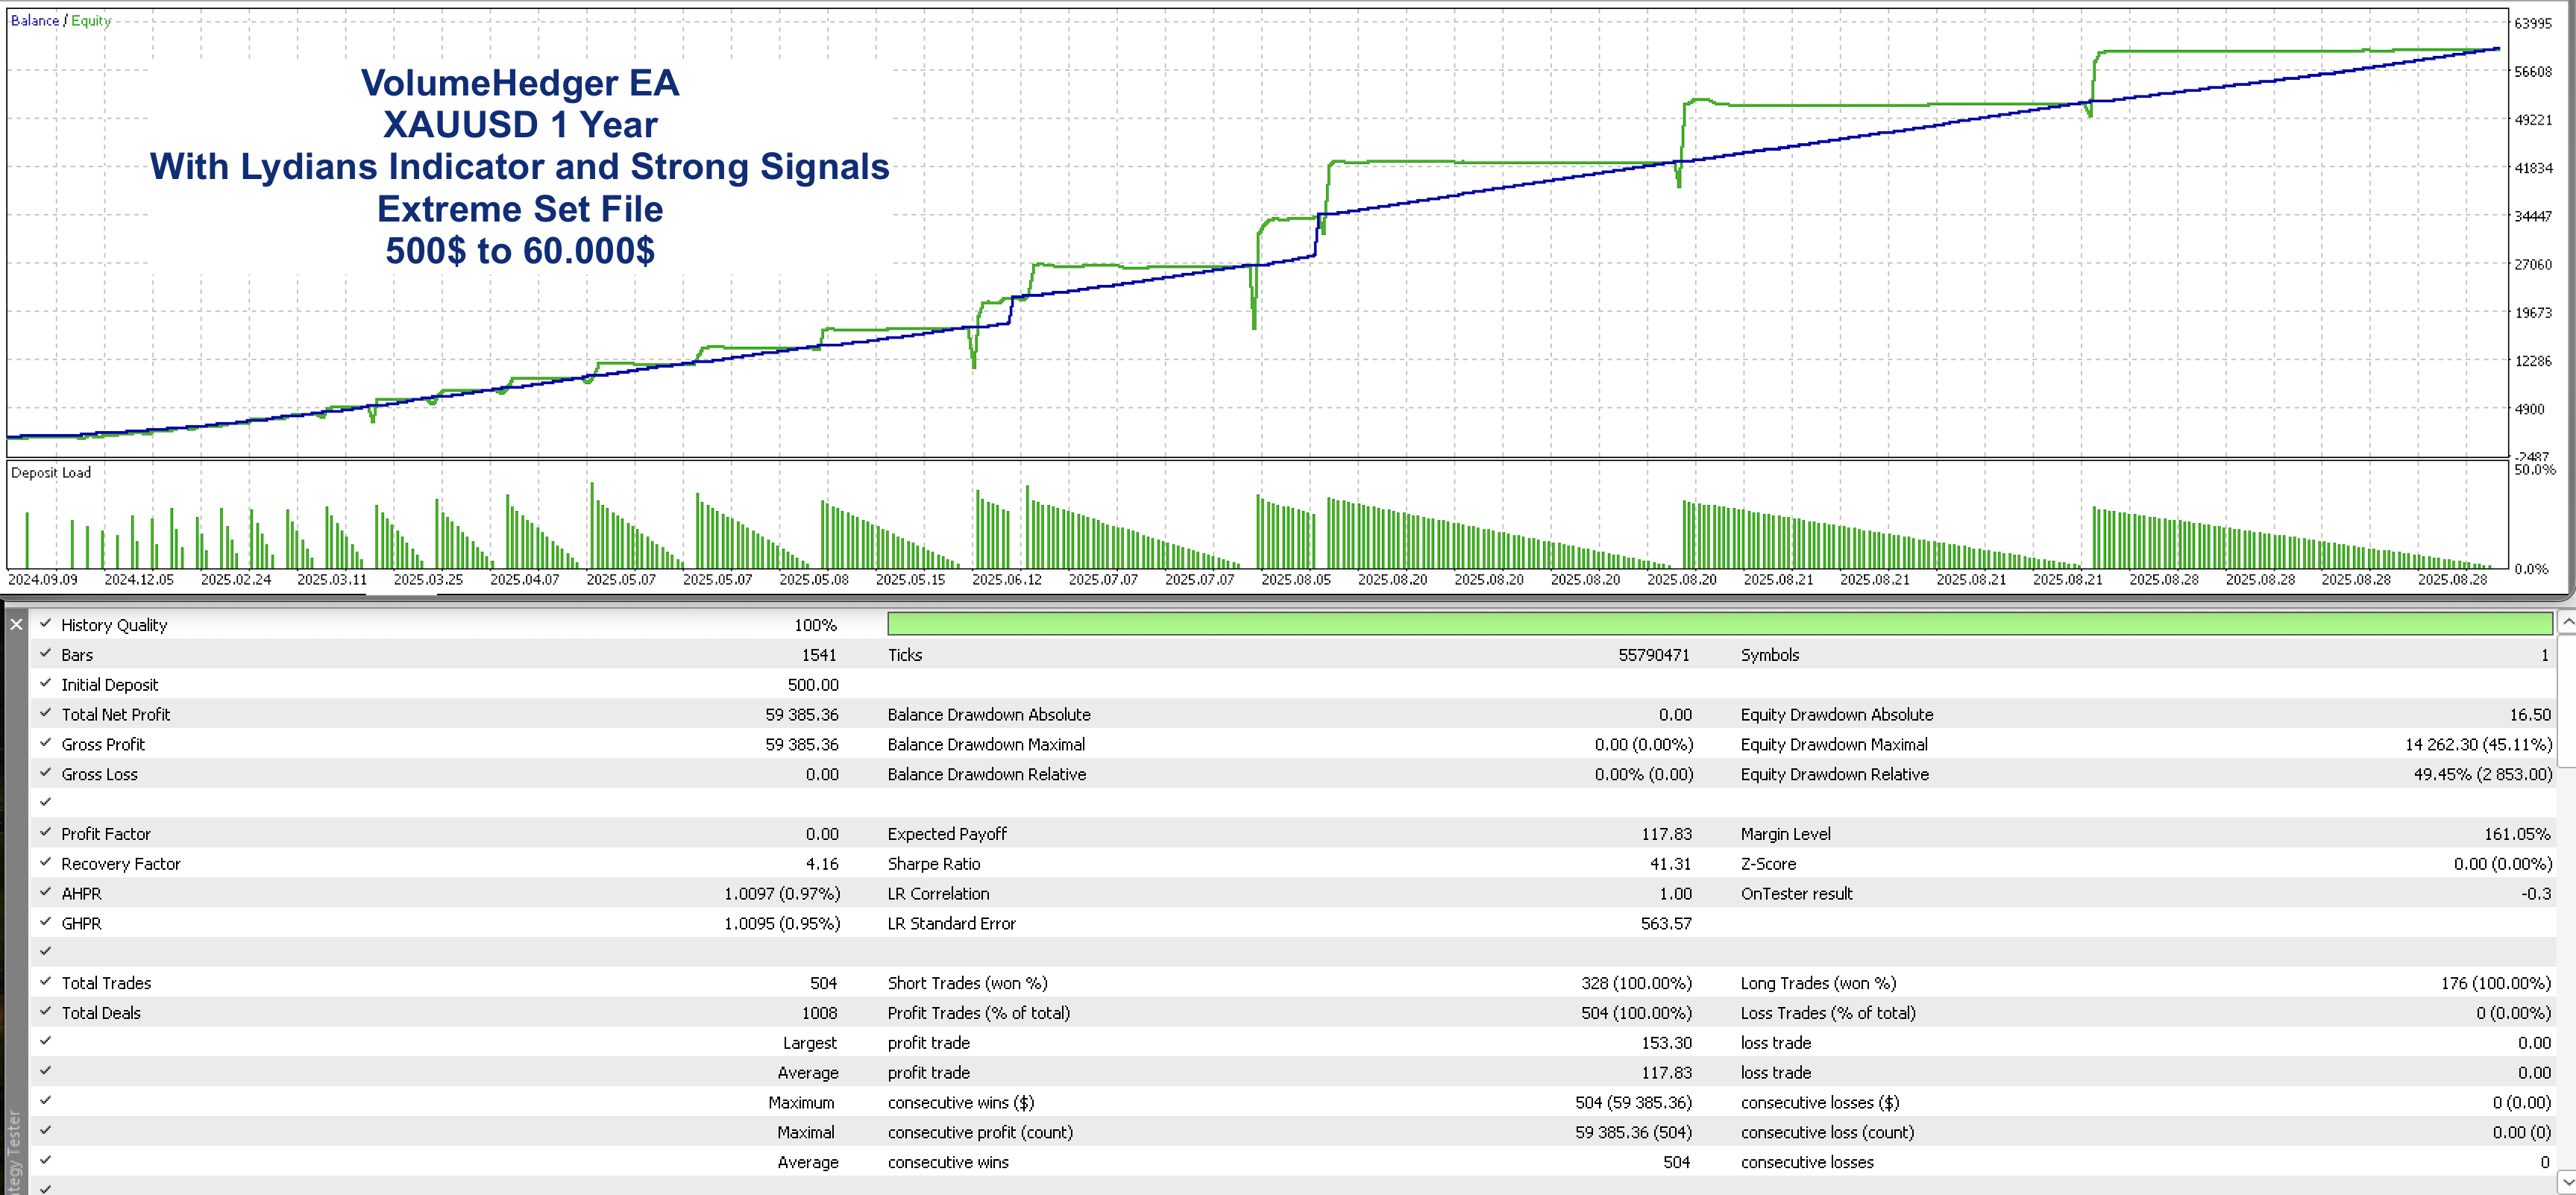Select the Equity Drawdown Maximal label

point(1833,744)
